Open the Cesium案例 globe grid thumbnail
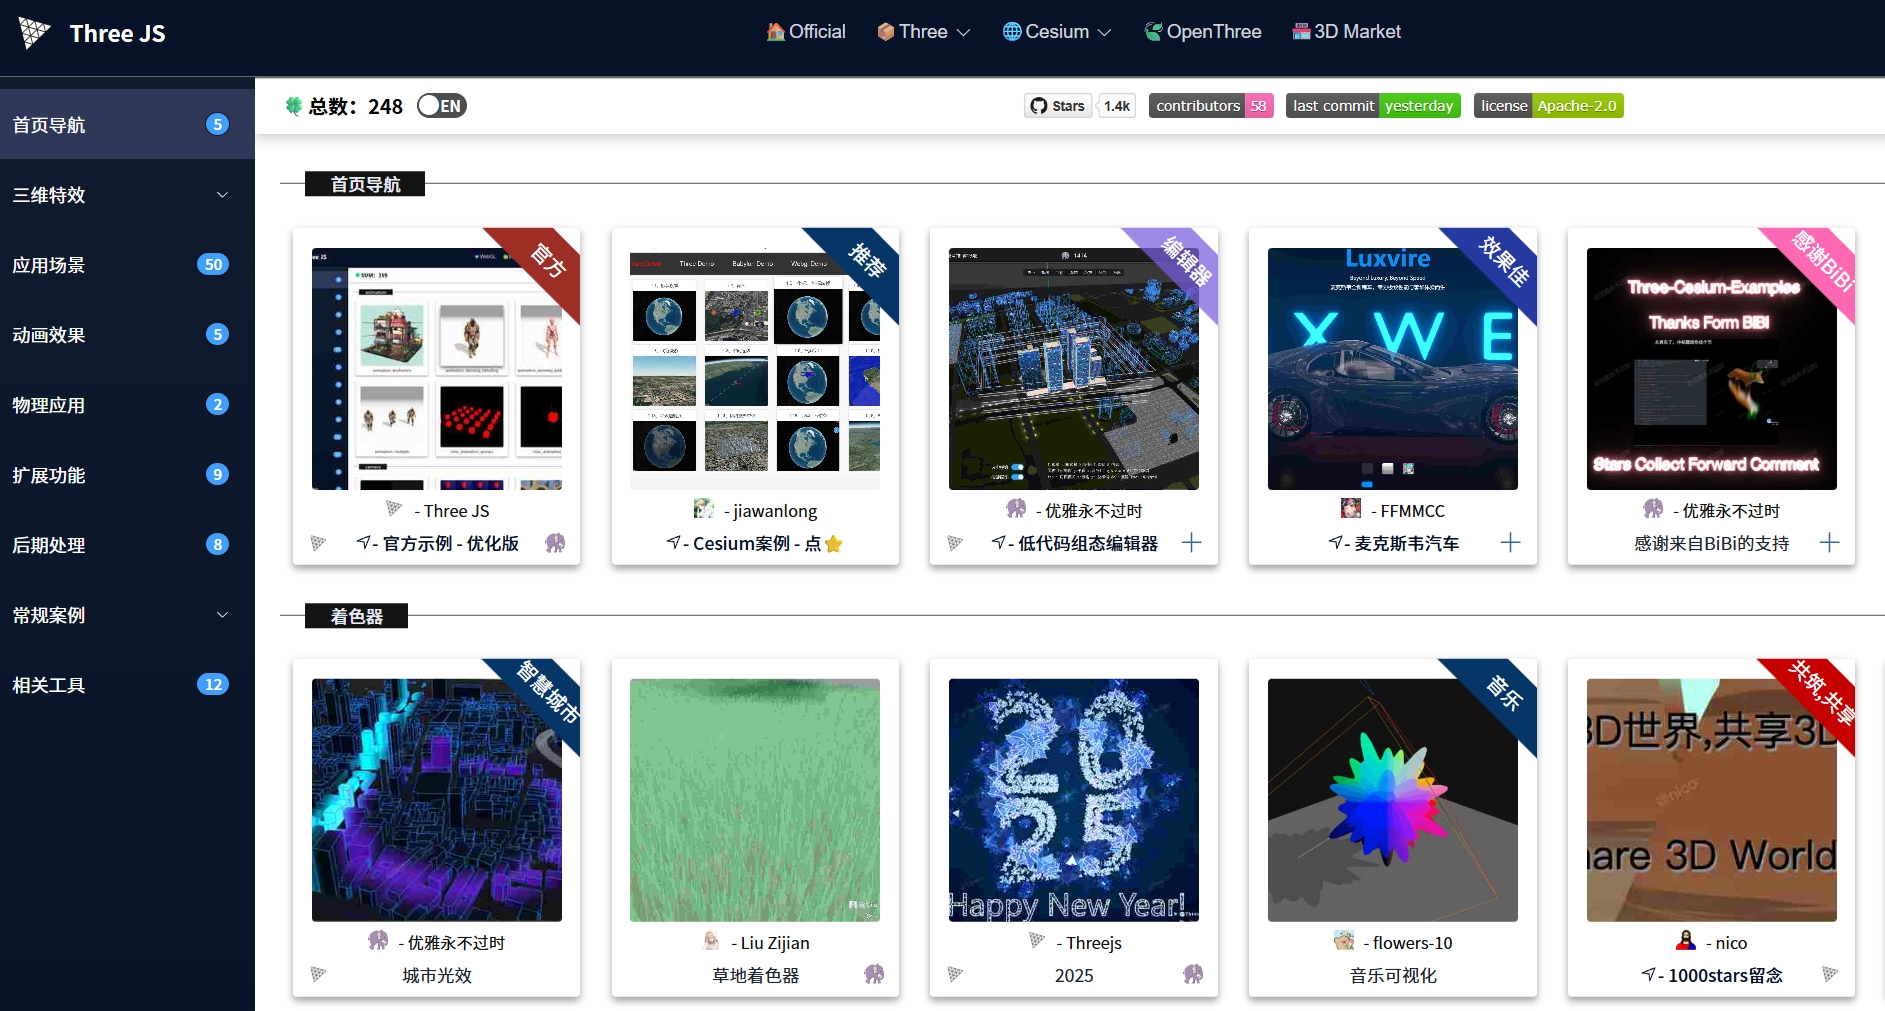 (755, 369)
